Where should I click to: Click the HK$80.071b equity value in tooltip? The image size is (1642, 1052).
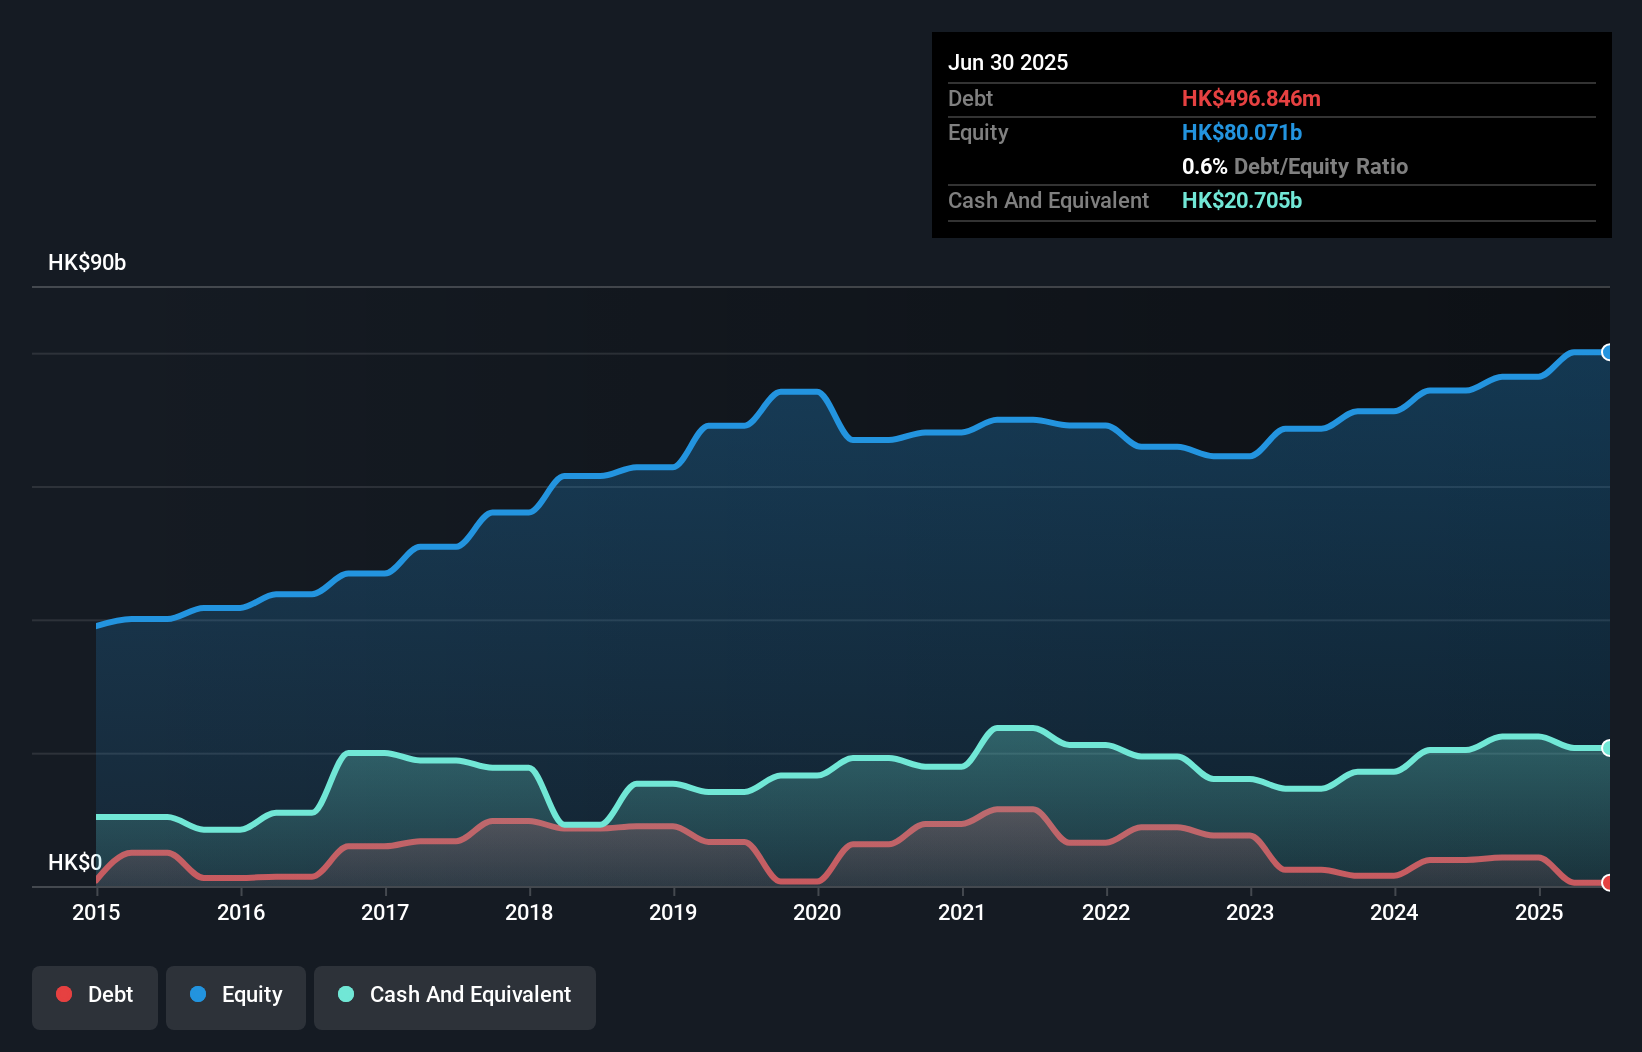(x=1242, y=132)
